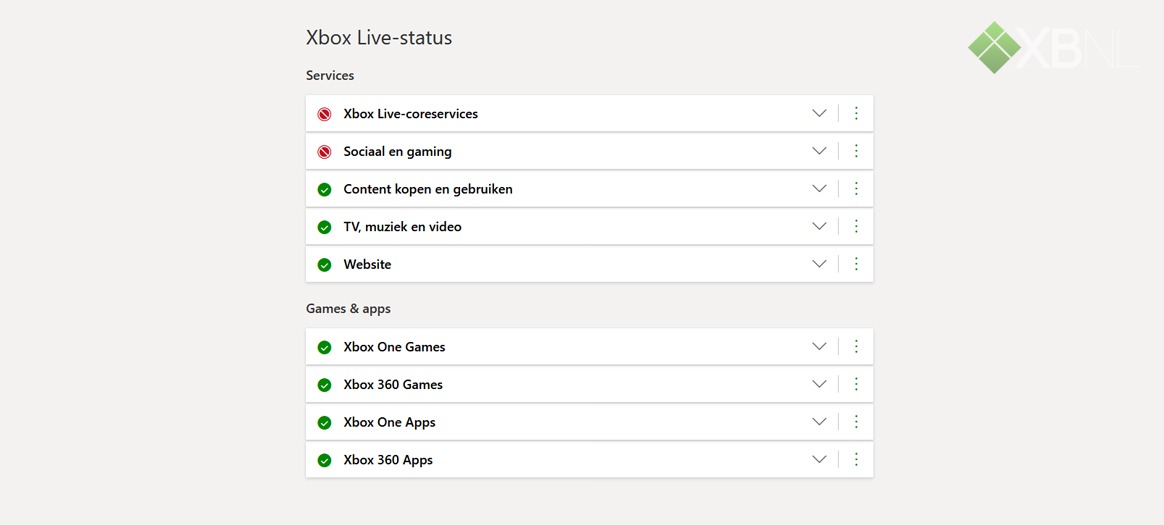
Task: Expand the Xbox One Apps chevron
Action: pos(820,422)
